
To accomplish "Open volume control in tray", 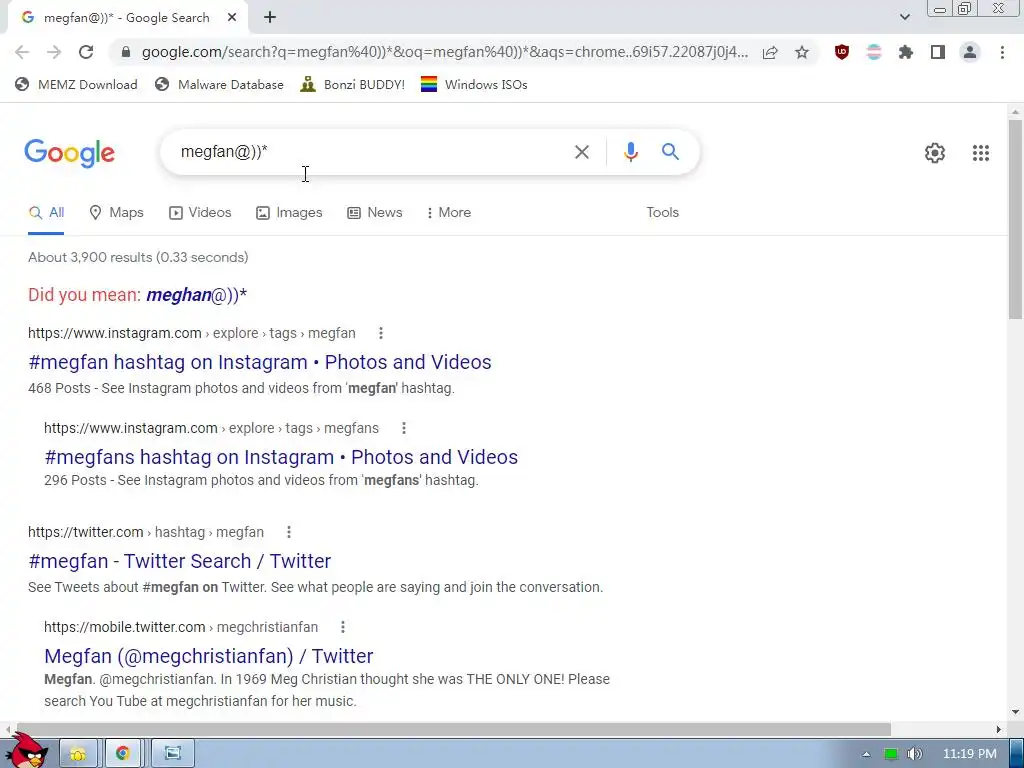I will tap(915, 754).
